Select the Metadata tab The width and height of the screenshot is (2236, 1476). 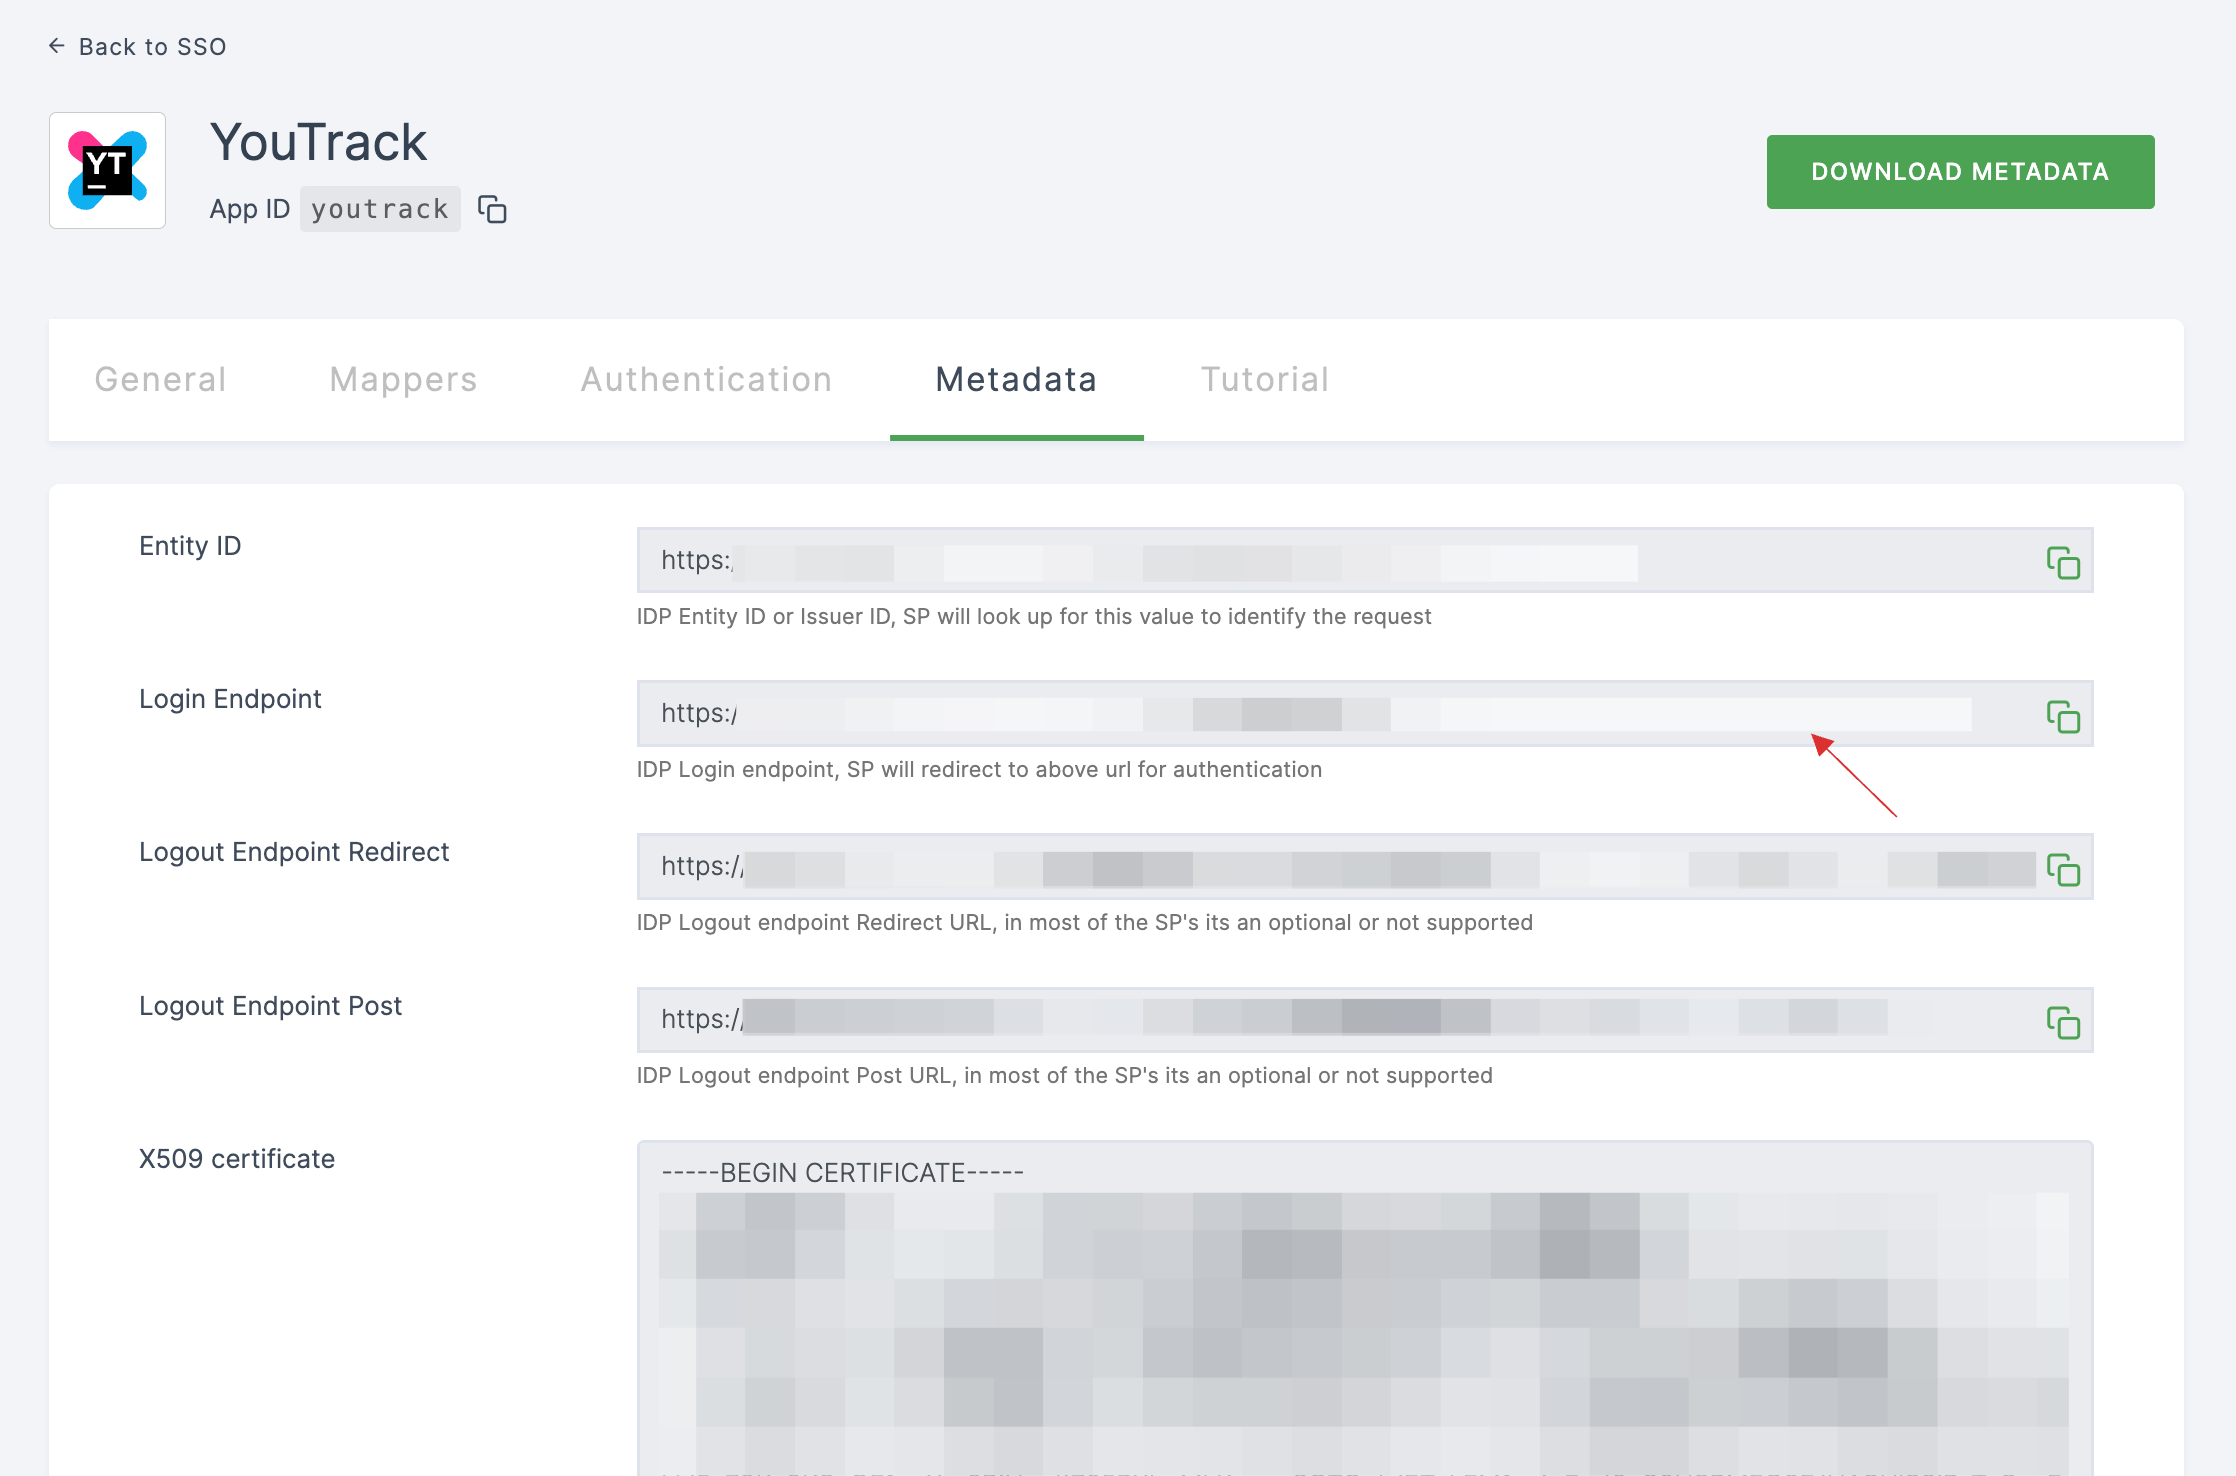(1017, 380)
